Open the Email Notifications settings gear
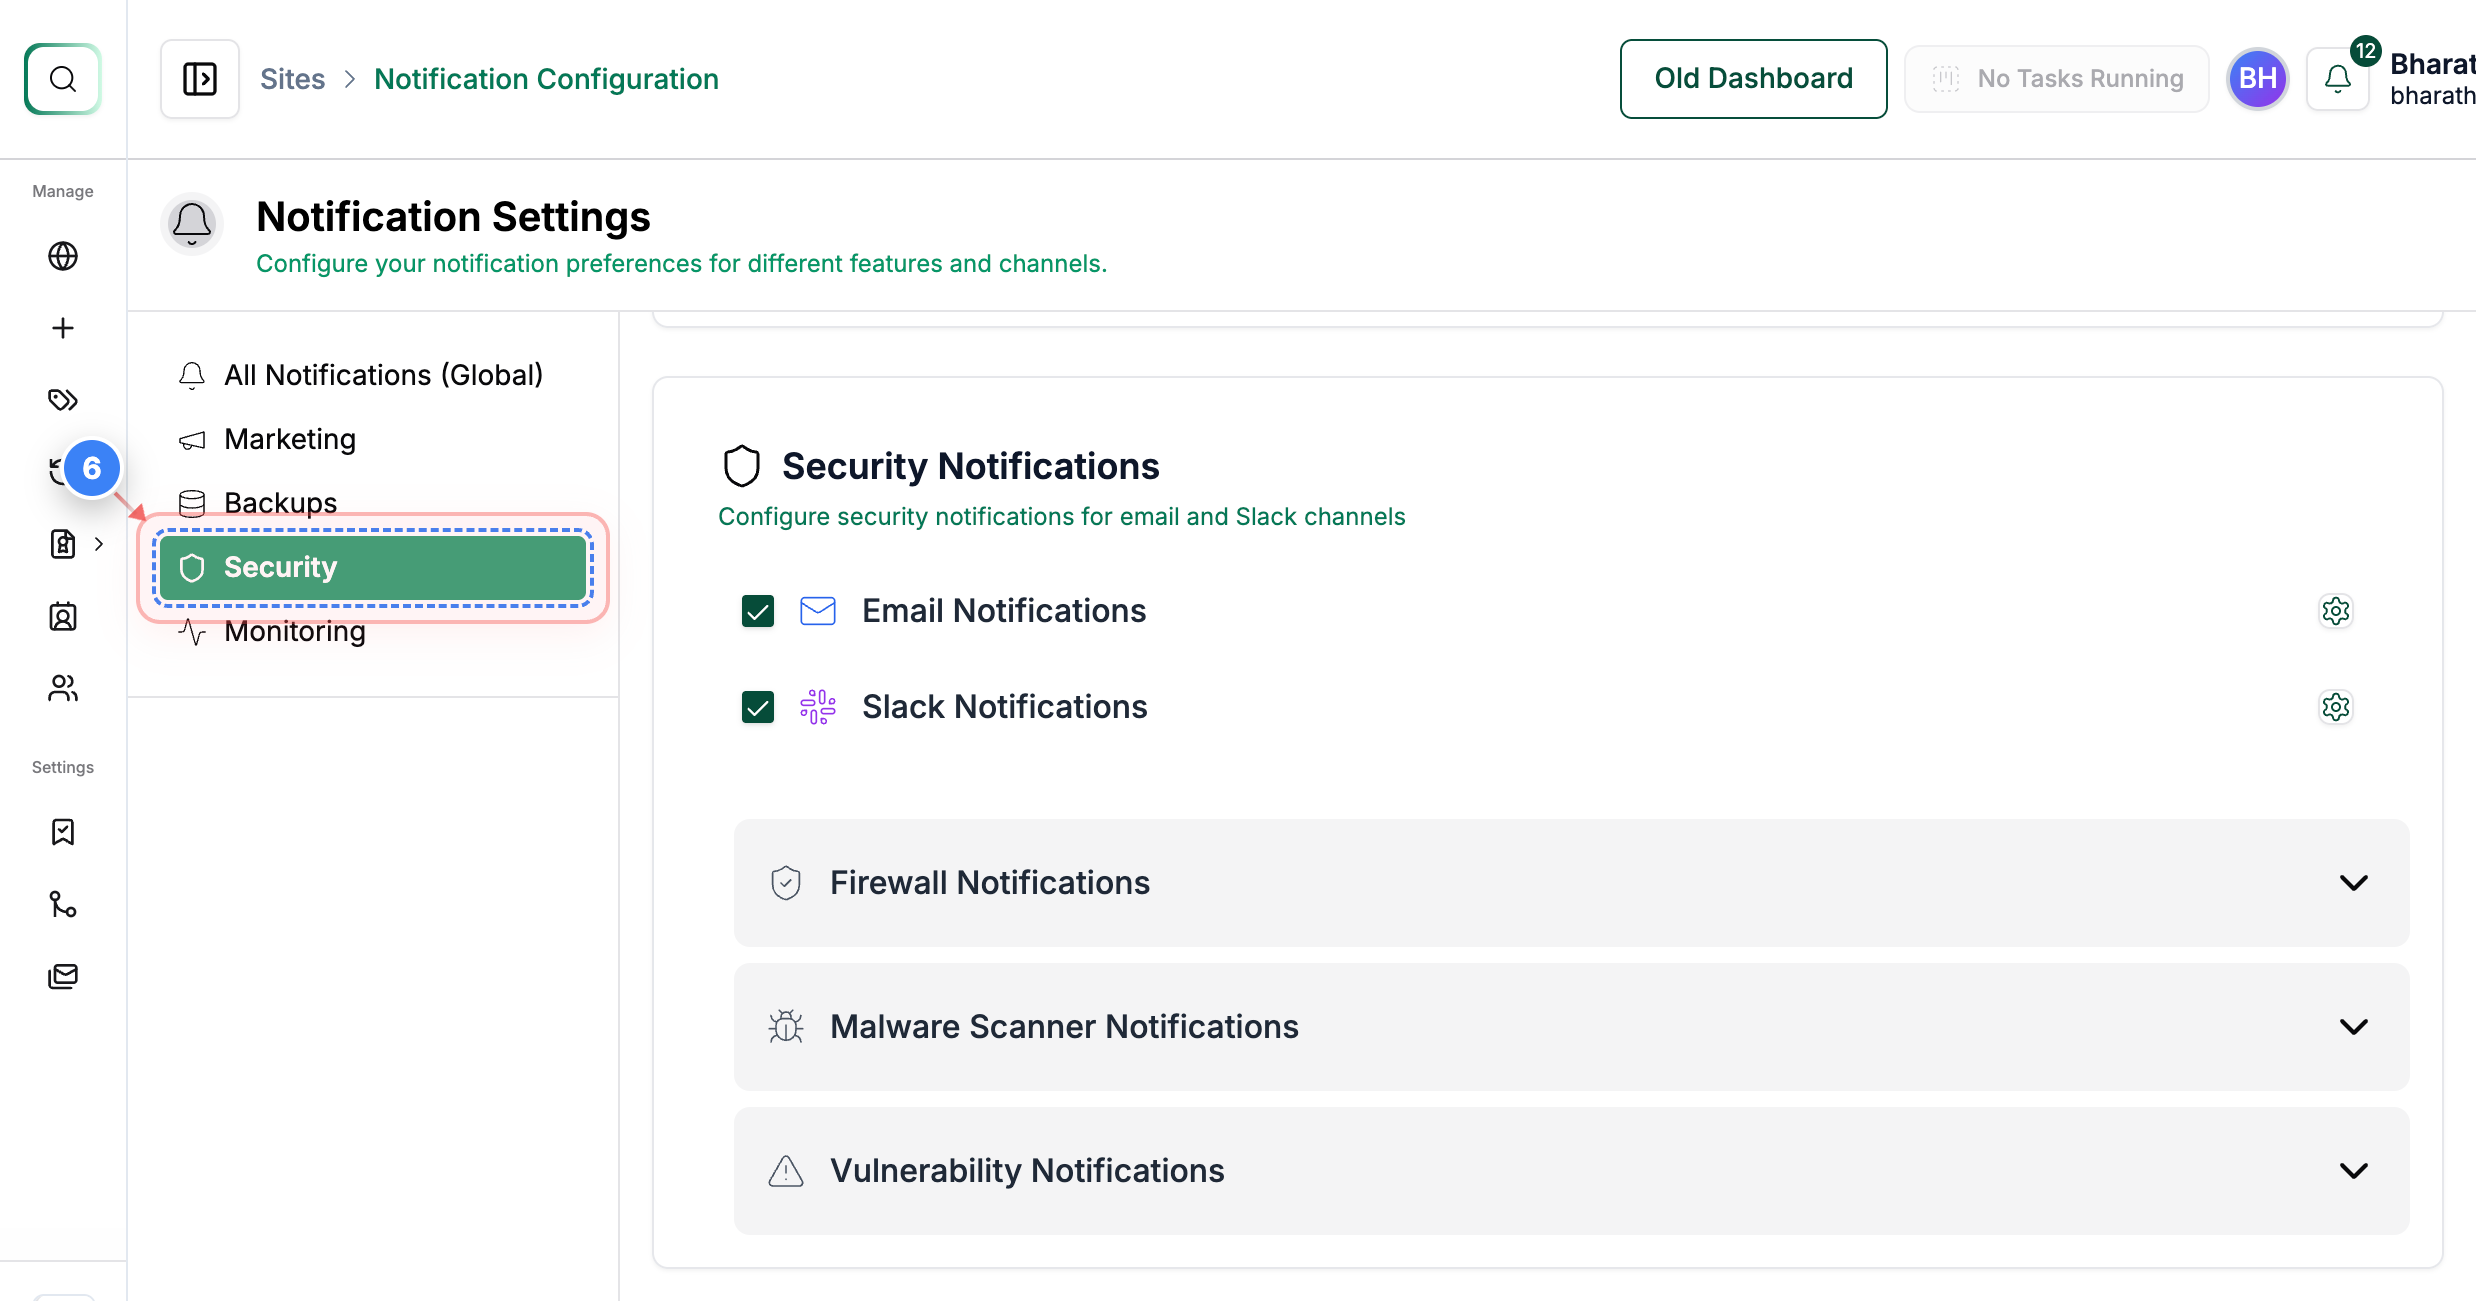This screenshot has height=1301, width=2476. pyautogui.click(x=2336, y=611)
